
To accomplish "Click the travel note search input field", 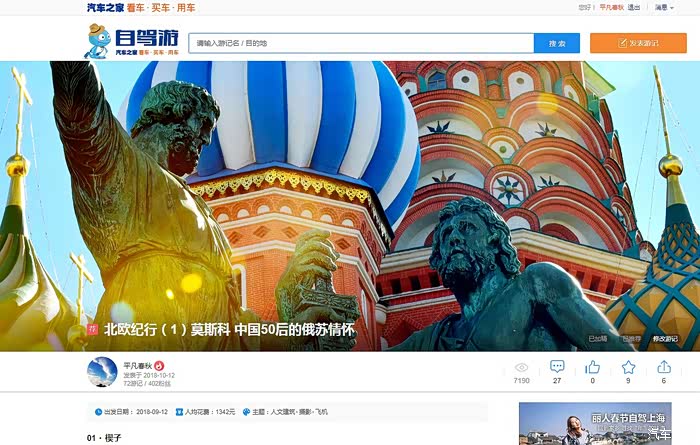I will pyautogui.click(x=361, y=43).
